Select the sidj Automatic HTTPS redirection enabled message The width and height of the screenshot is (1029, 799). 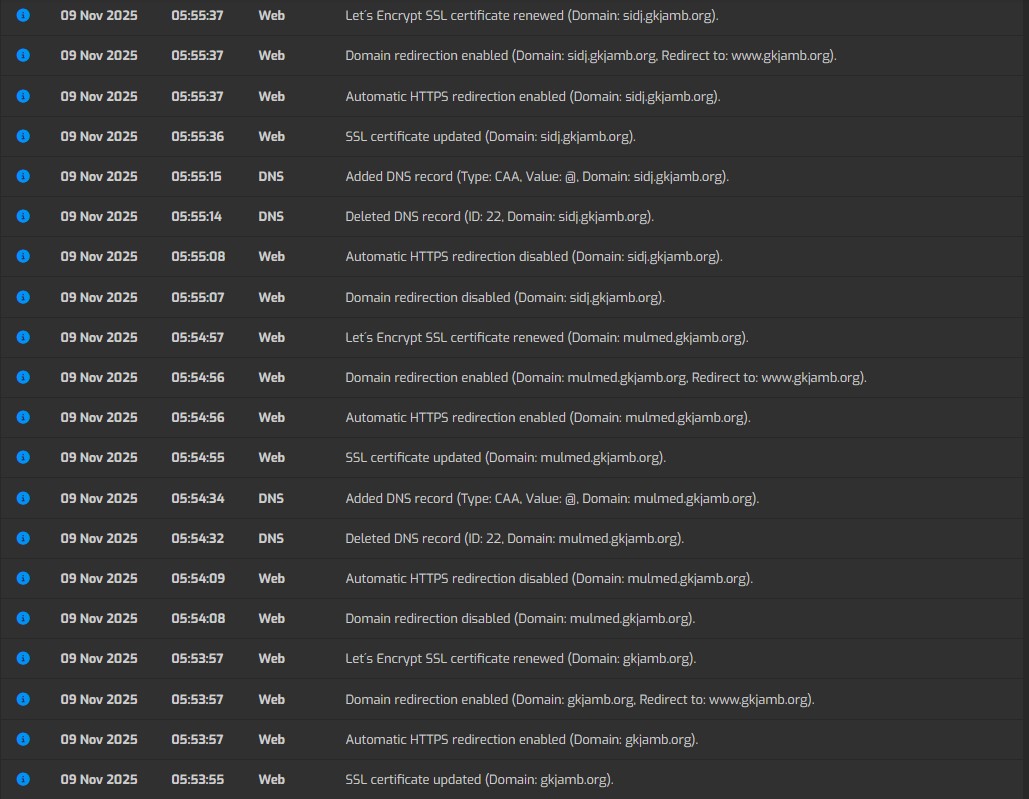click(532, 96)
